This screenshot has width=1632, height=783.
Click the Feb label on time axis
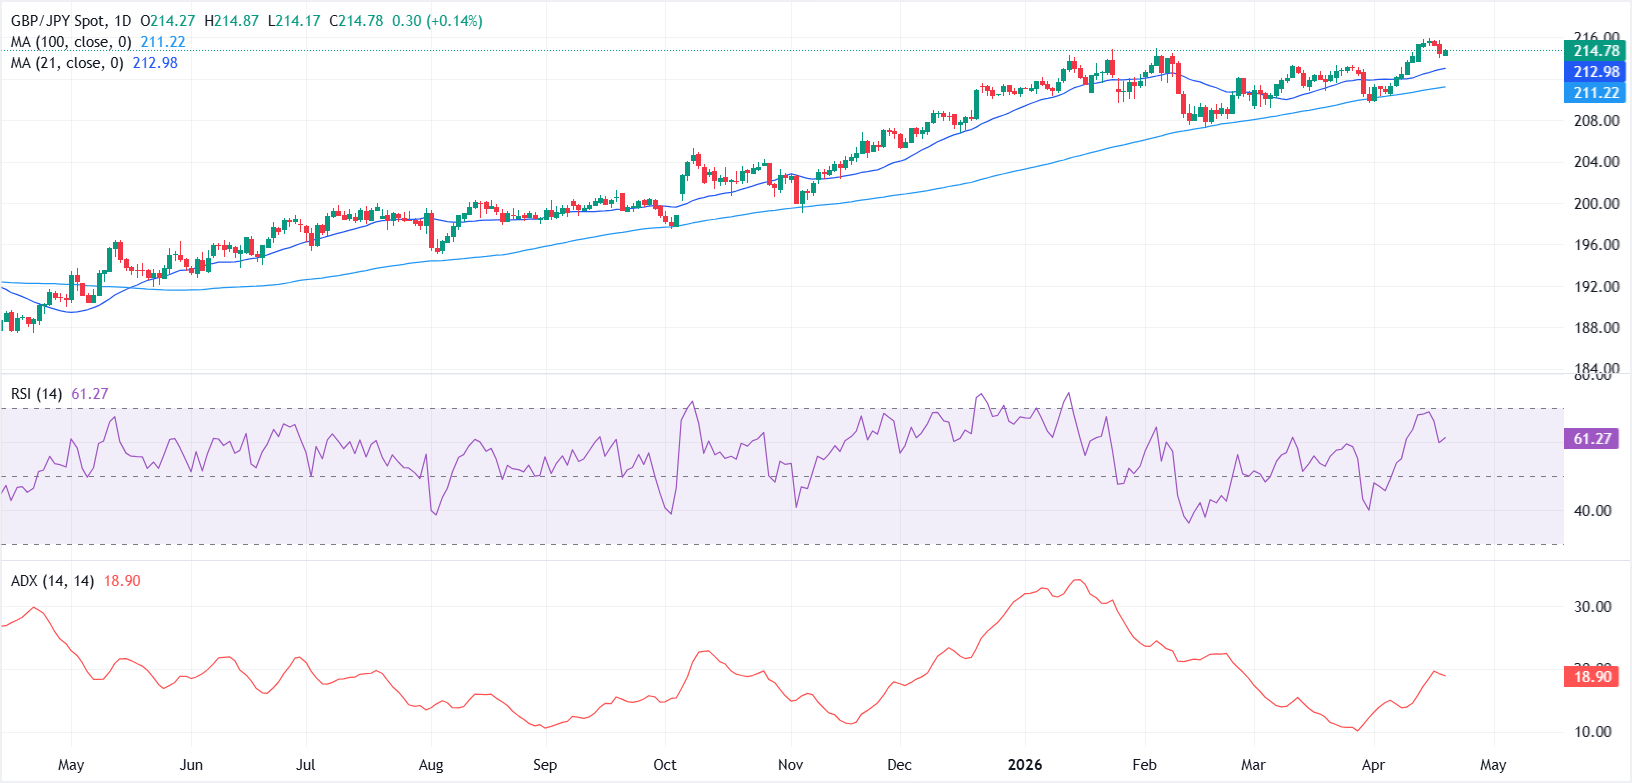[1144, 765]
